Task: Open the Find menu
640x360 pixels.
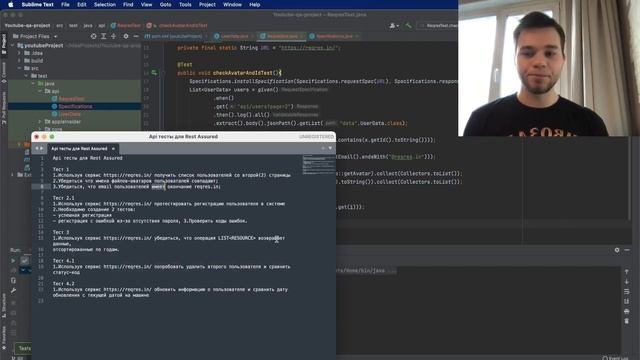Action: coord(128,4)
